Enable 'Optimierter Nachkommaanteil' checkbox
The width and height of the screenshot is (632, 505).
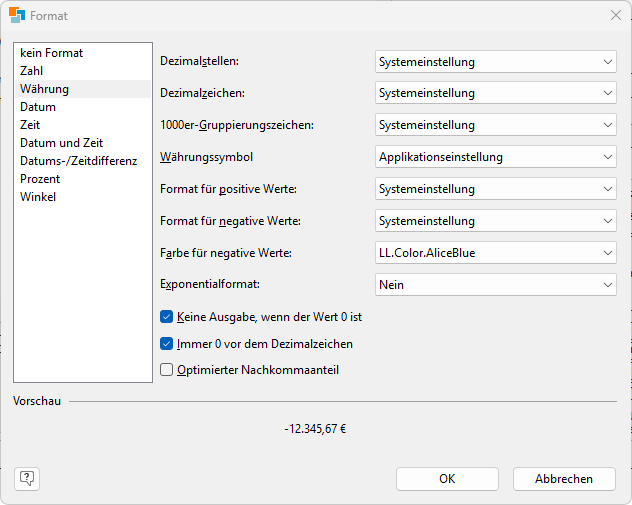[167, 370]
